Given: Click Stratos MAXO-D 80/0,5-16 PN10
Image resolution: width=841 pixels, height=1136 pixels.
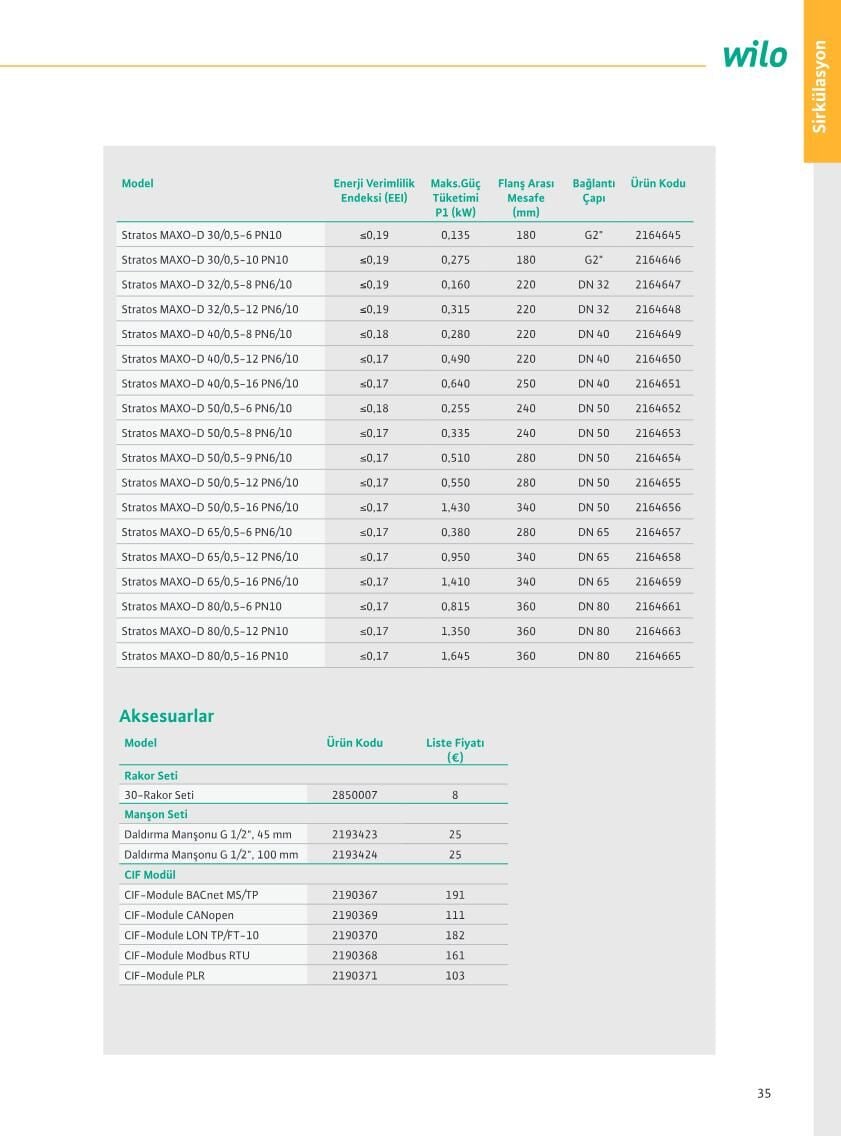Looking at the screenshot, I should click(205, 656).
